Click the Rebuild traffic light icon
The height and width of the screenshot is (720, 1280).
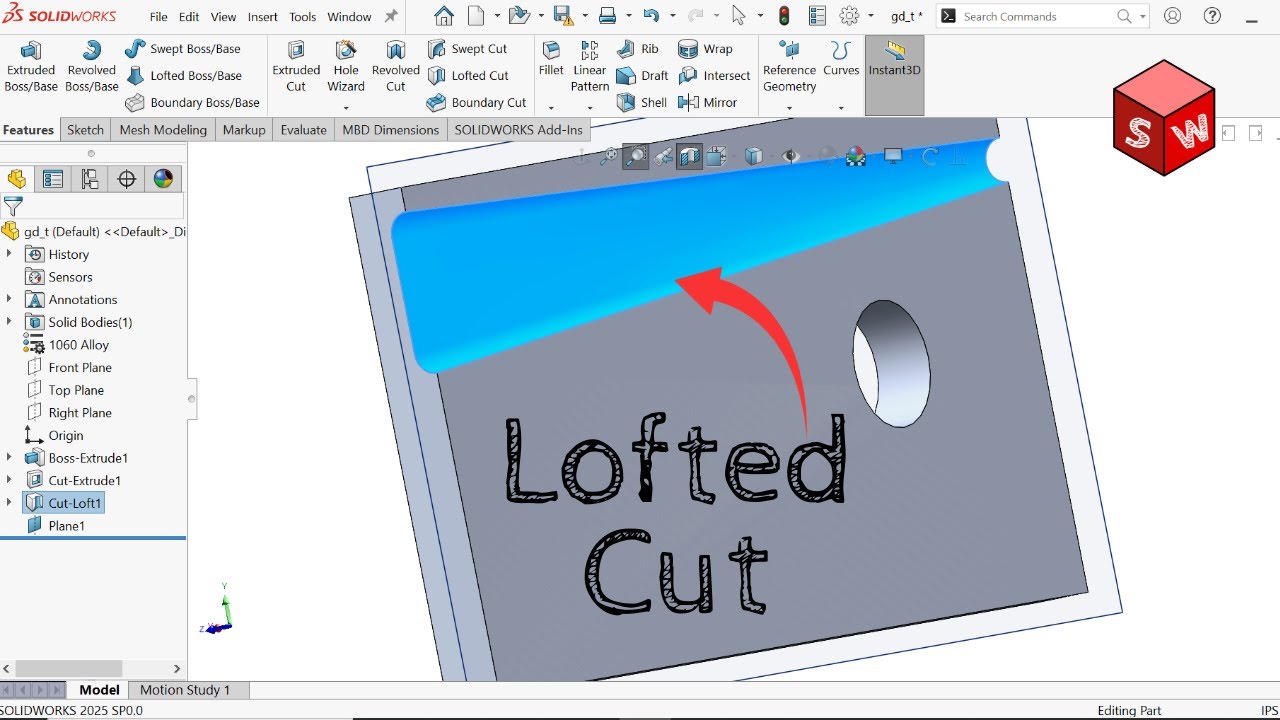click(784, 16)
